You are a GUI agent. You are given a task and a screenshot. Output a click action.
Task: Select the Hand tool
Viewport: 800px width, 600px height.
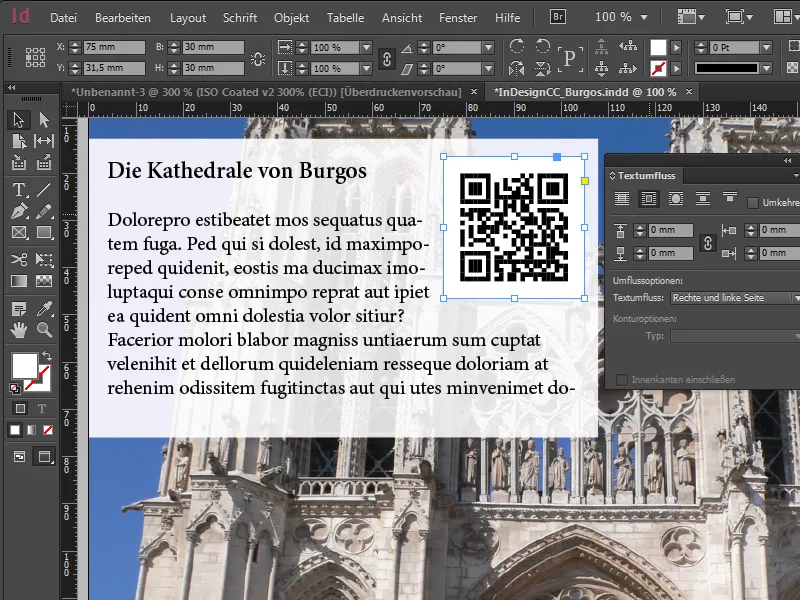[x=18, y=331]
